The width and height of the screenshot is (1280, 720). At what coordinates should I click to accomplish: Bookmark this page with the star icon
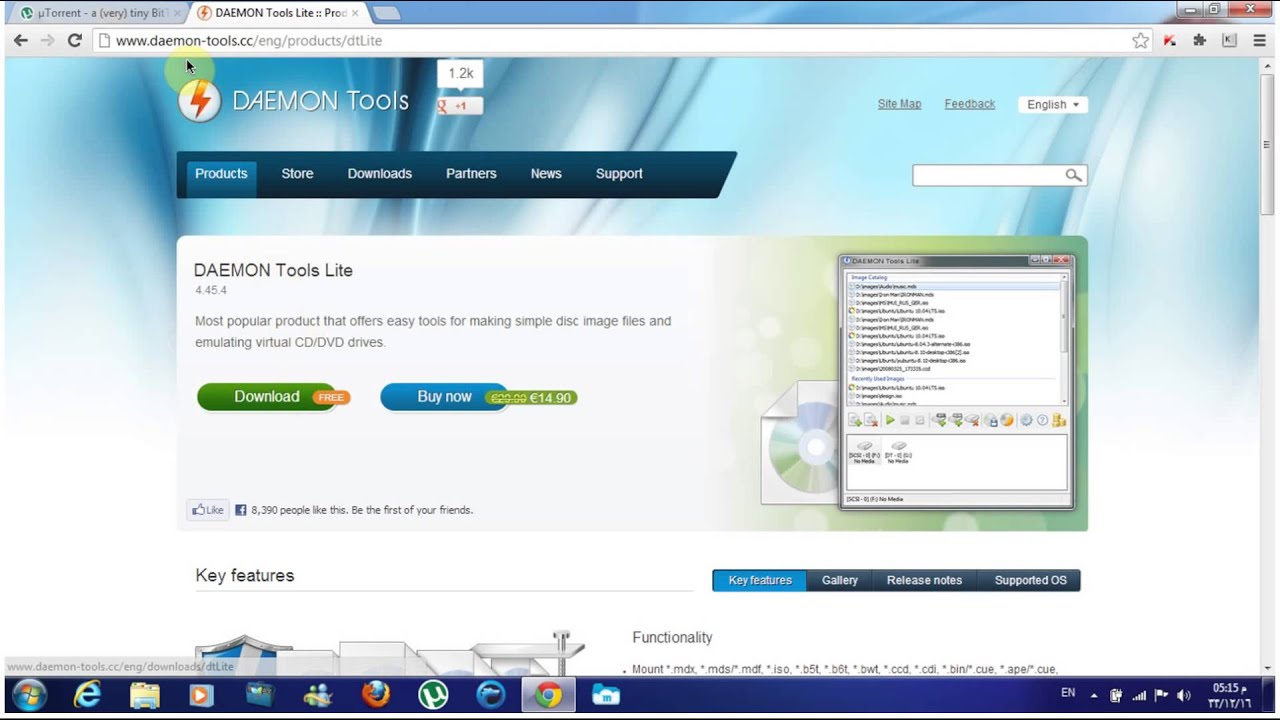[1140, 40]
